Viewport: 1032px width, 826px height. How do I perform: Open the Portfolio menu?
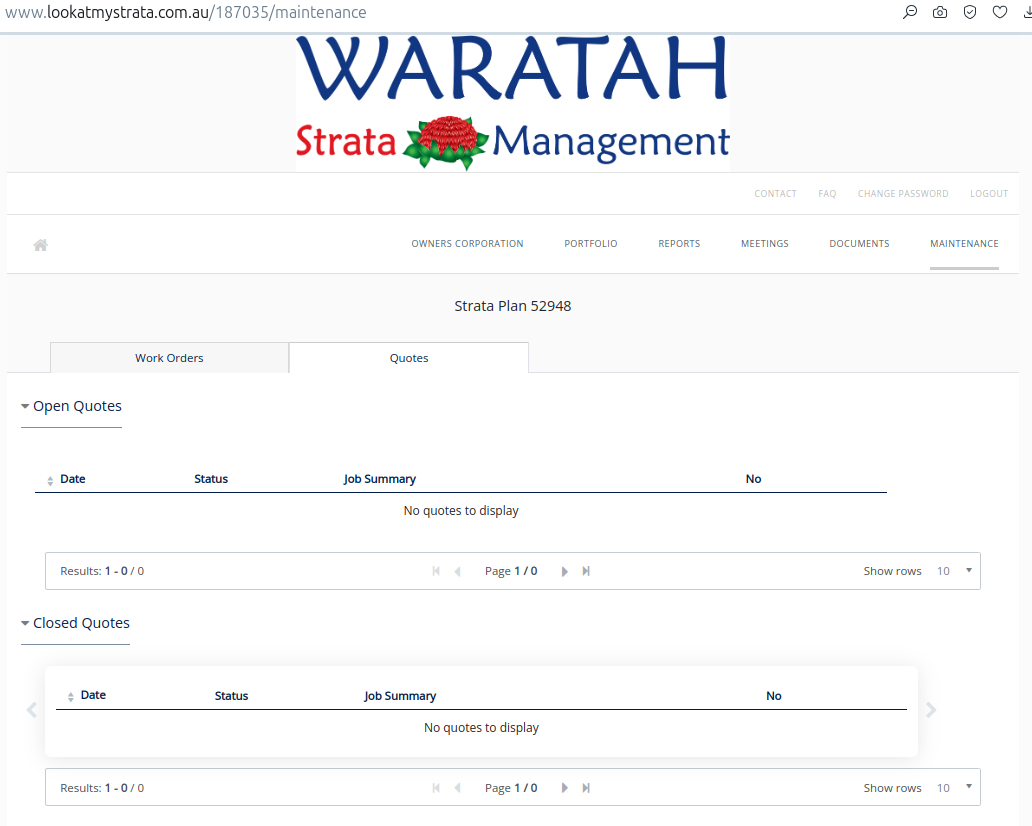pyautogui.click(x=590, y=244)
